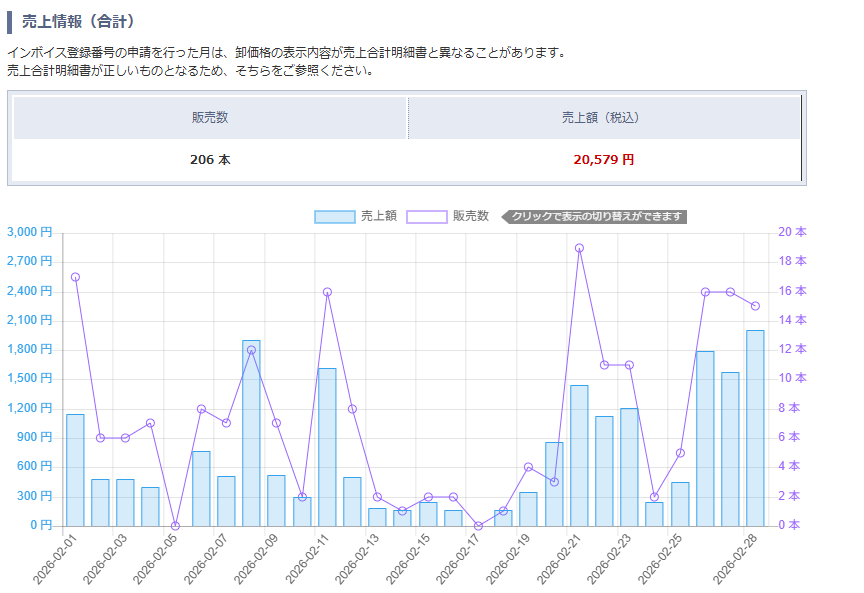Click the peak line point on 2026-02-21
The height and width of the screenshot is (593, 864).
tap(579, 248)
